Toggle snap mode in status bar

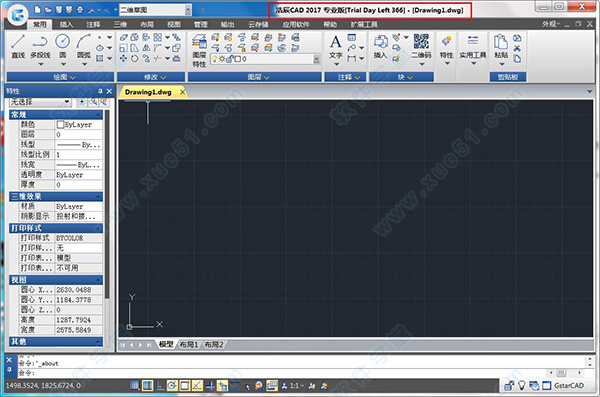(135, 386)
